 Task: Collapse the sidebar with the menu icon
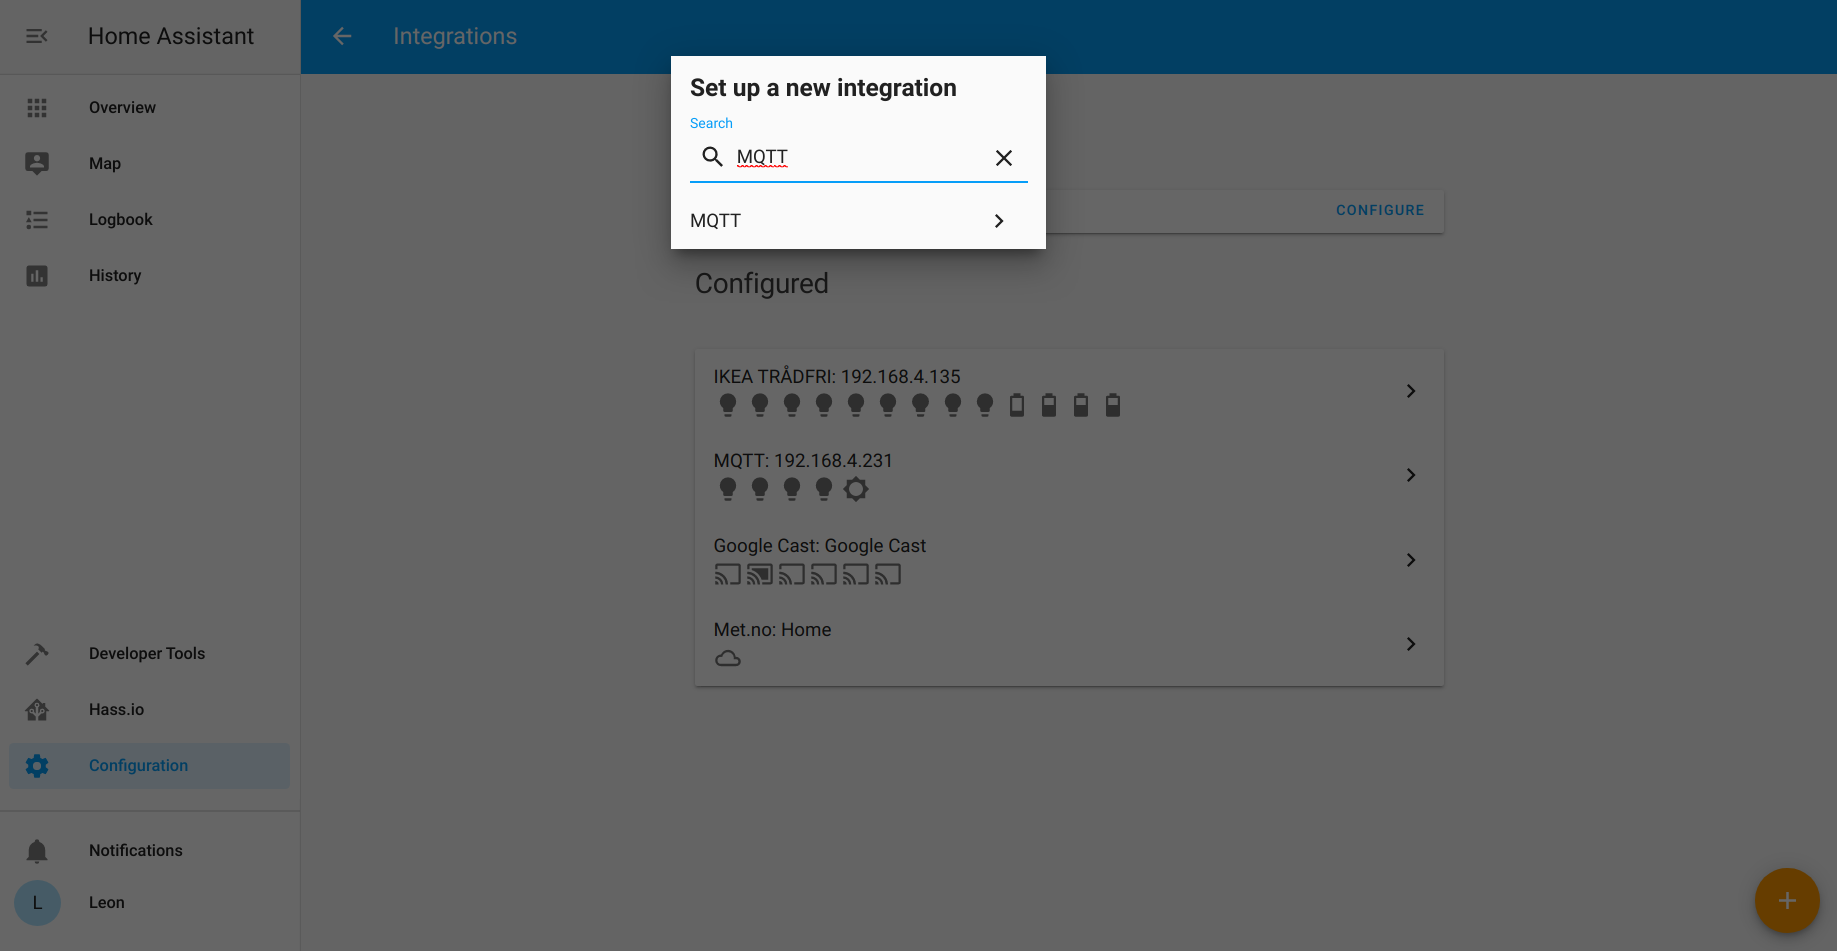click(37, 36)
